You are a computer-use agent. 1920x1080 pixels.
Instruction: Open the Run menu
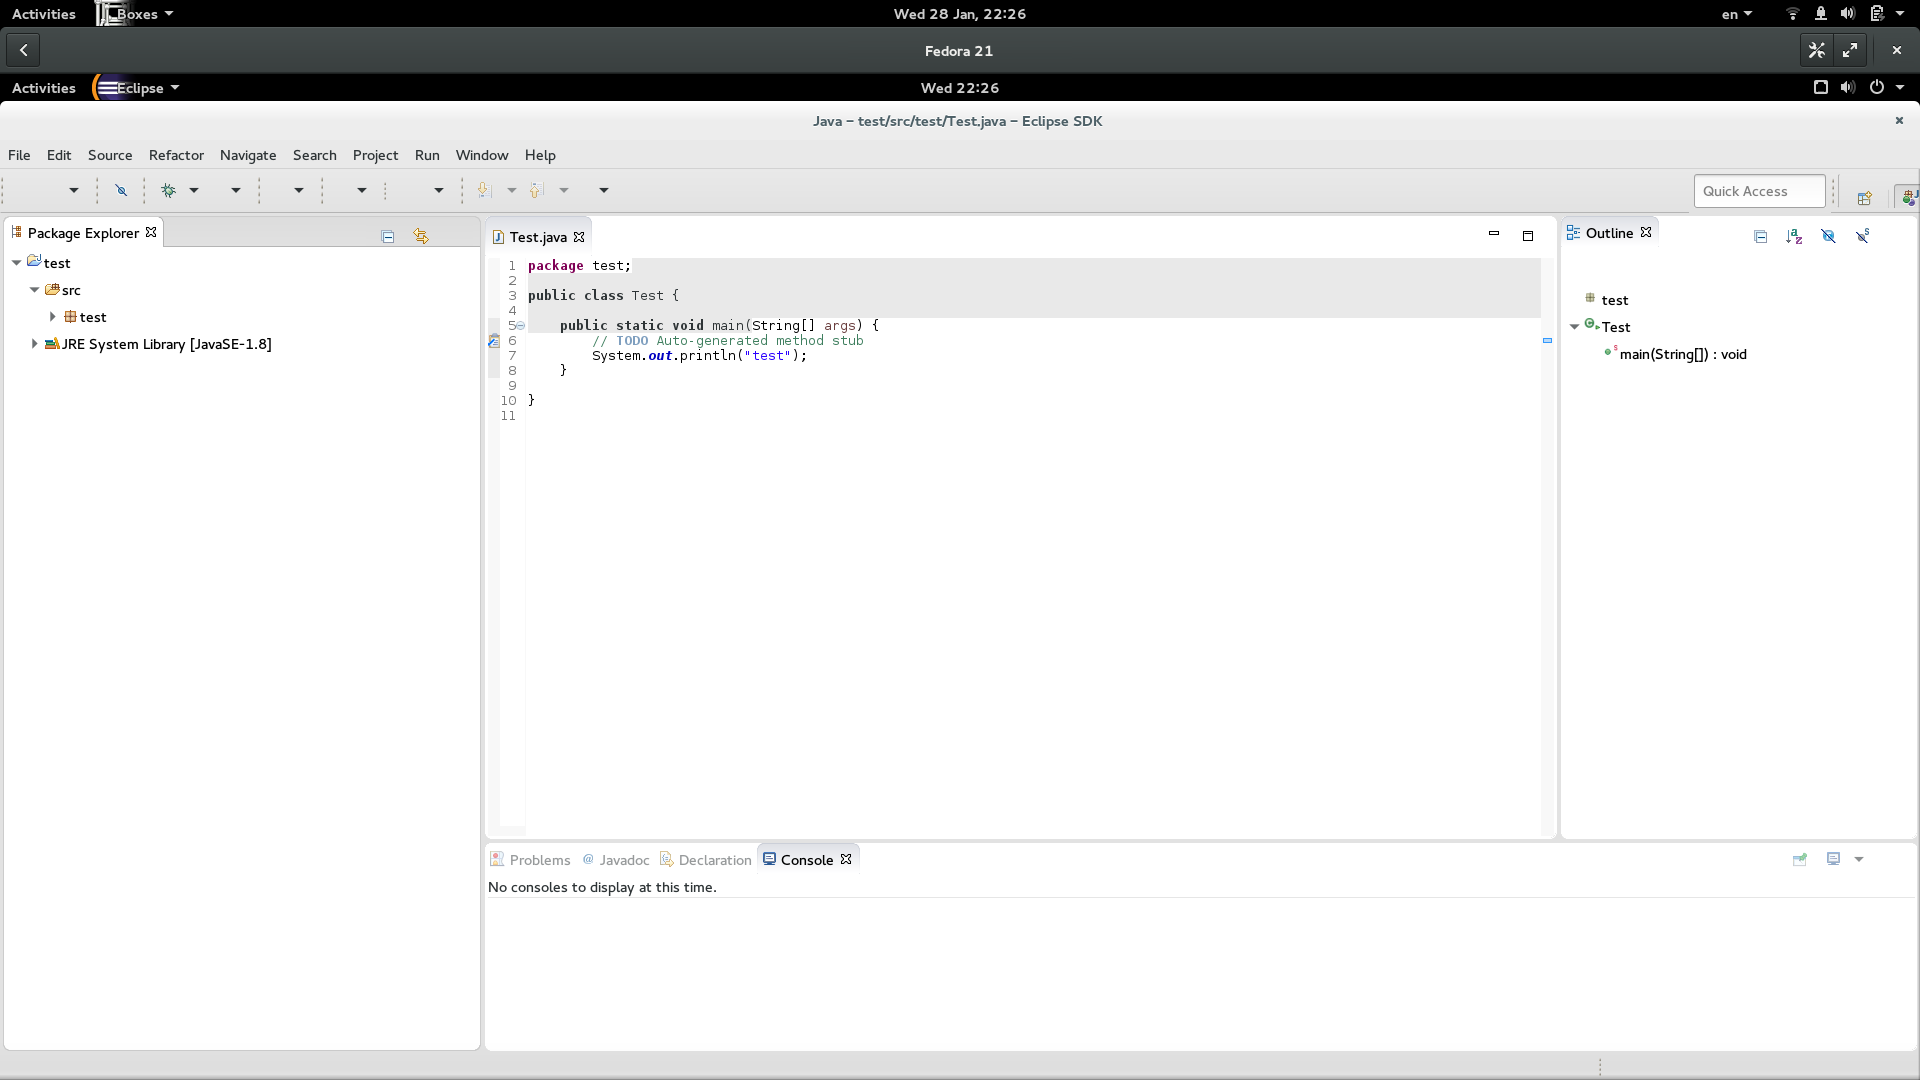(x=427, y=155)
